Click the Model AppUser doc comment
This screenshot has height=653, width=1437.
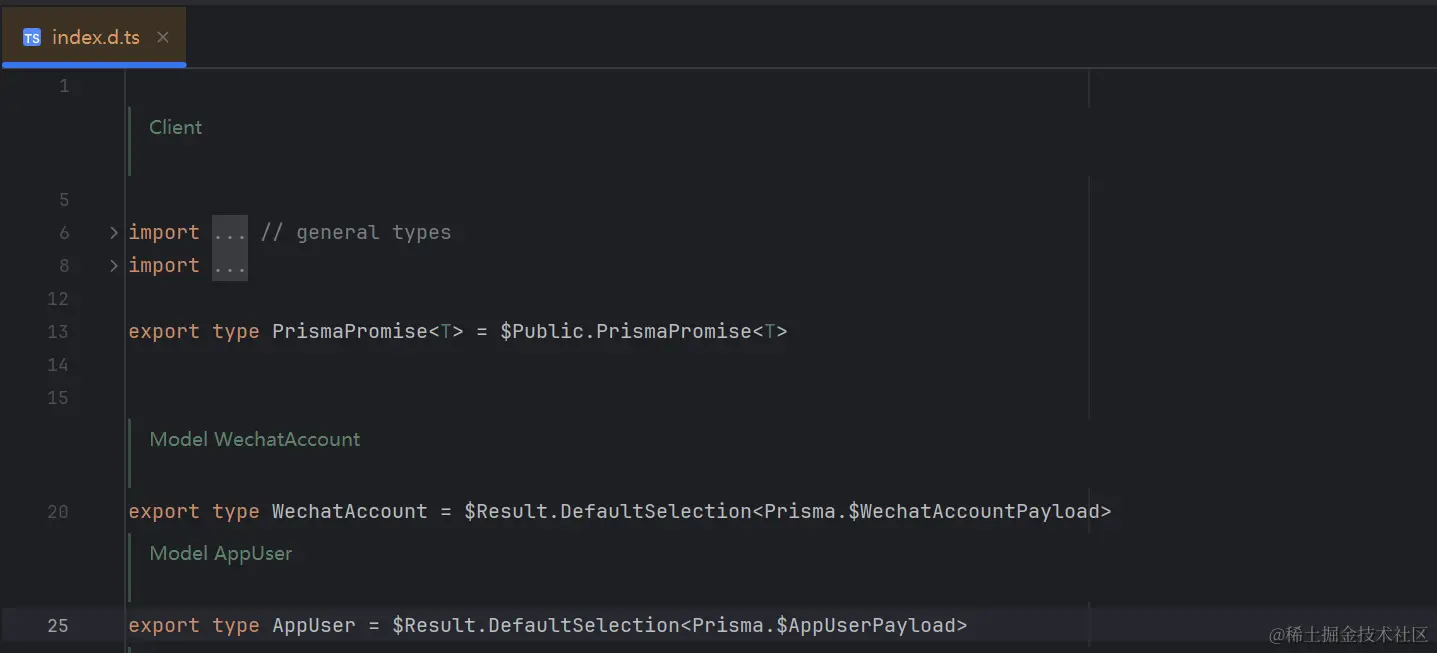(x=220, y=553)
